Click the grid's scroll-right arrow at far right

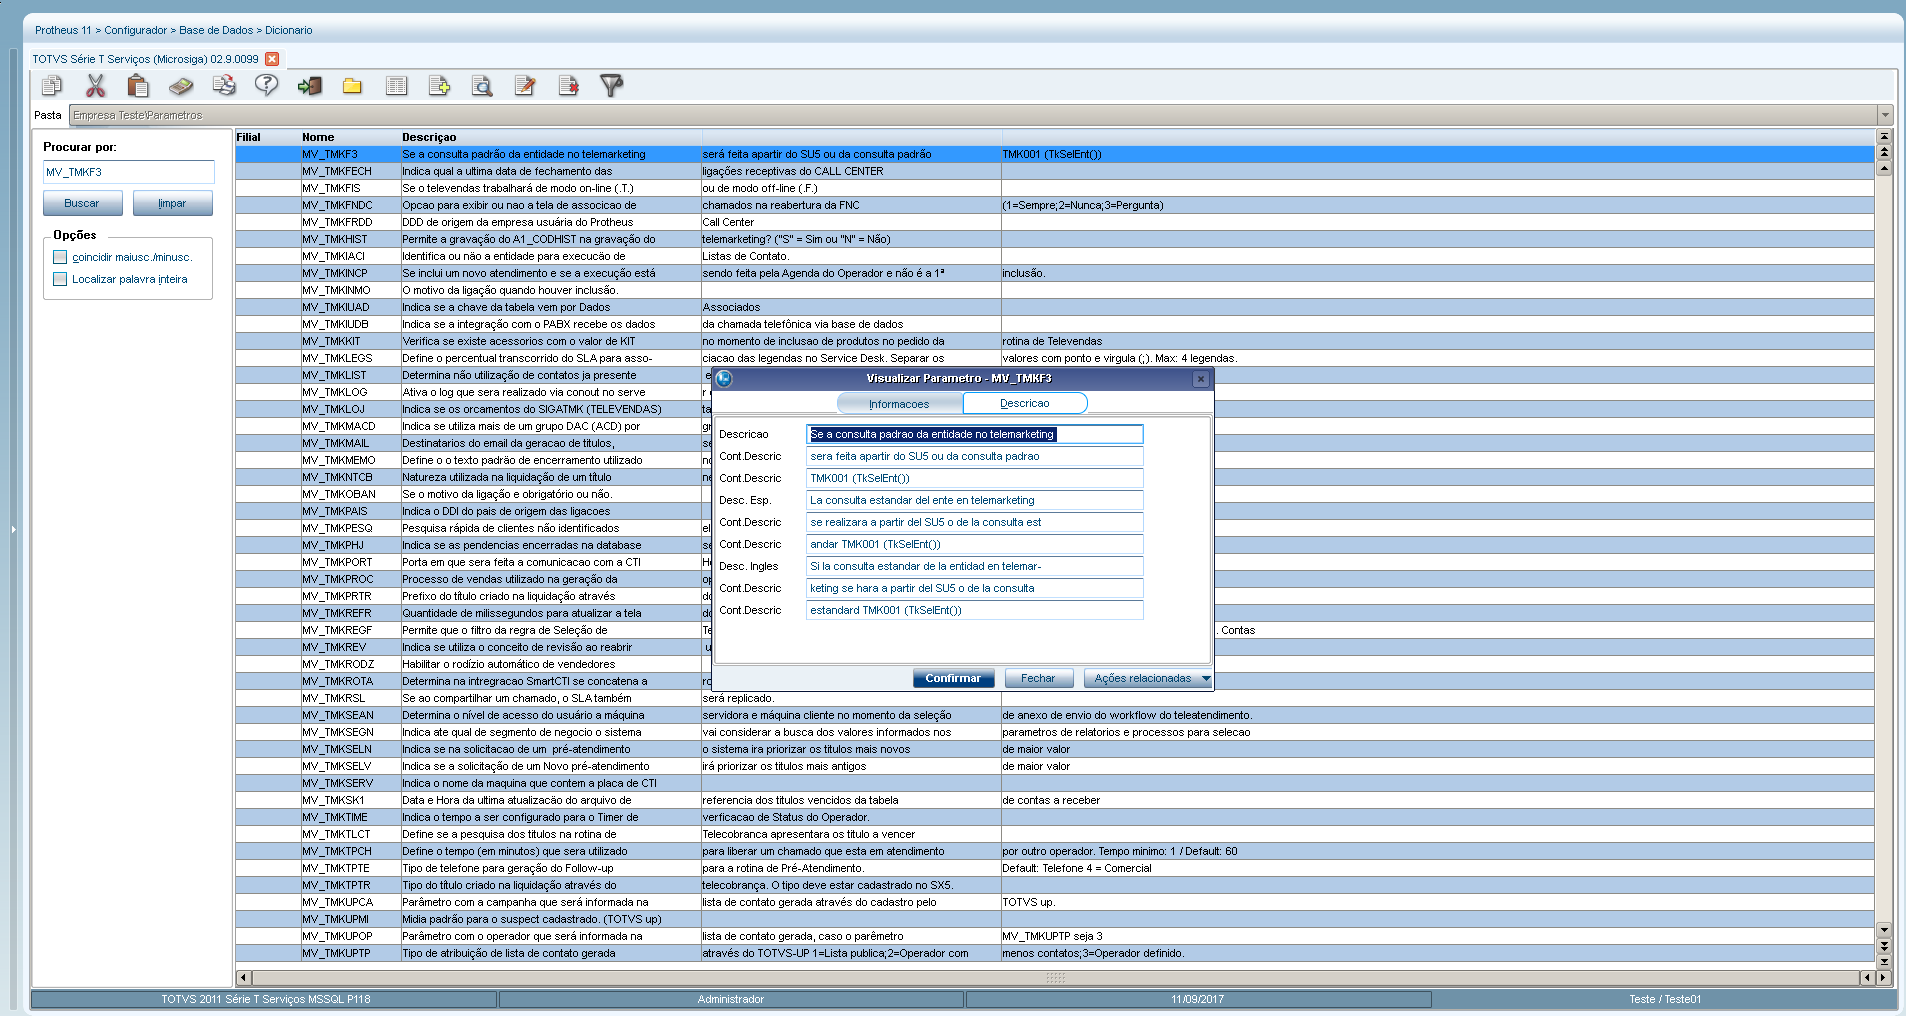[x=1883, y=977]
